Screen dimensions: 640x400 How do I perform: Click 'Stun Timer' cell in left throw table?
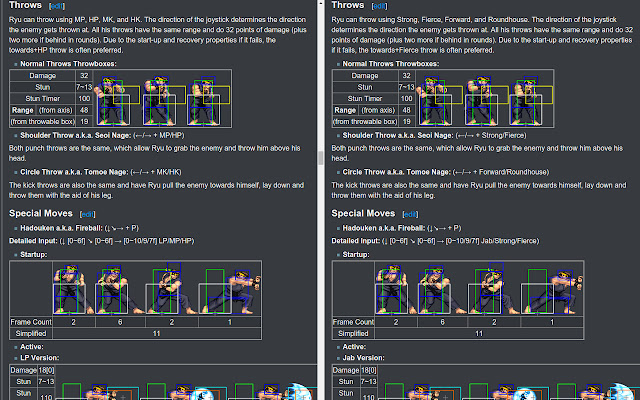tap(42, 98)
